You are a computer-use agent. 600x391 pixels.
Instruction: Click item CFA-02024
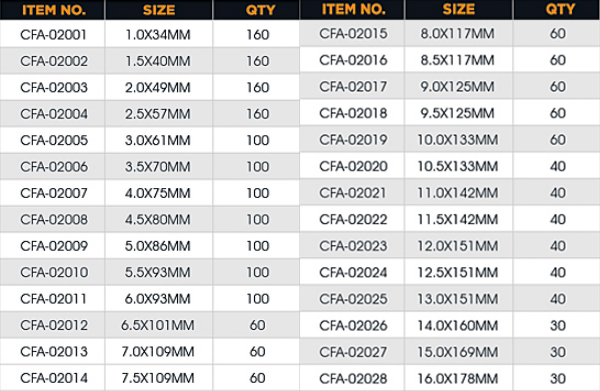pyautogui.click(x=353, y=272)
